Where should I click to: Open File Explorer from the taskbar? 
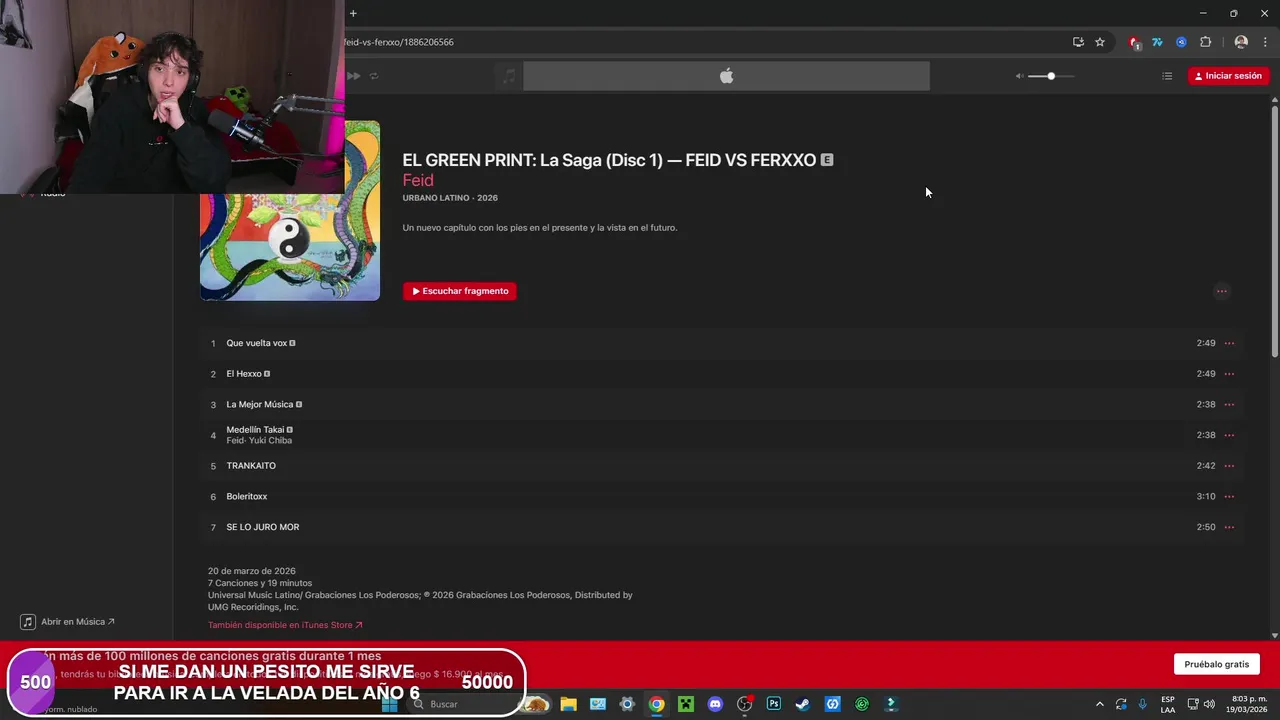click(568, 704)
